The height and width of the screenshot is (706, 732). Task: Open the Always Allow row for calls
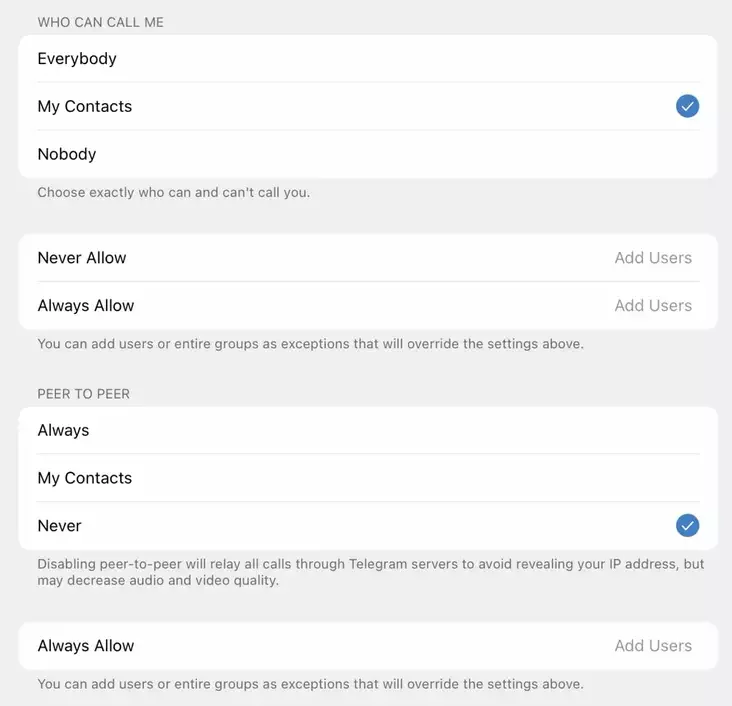(x=368, y=305)
